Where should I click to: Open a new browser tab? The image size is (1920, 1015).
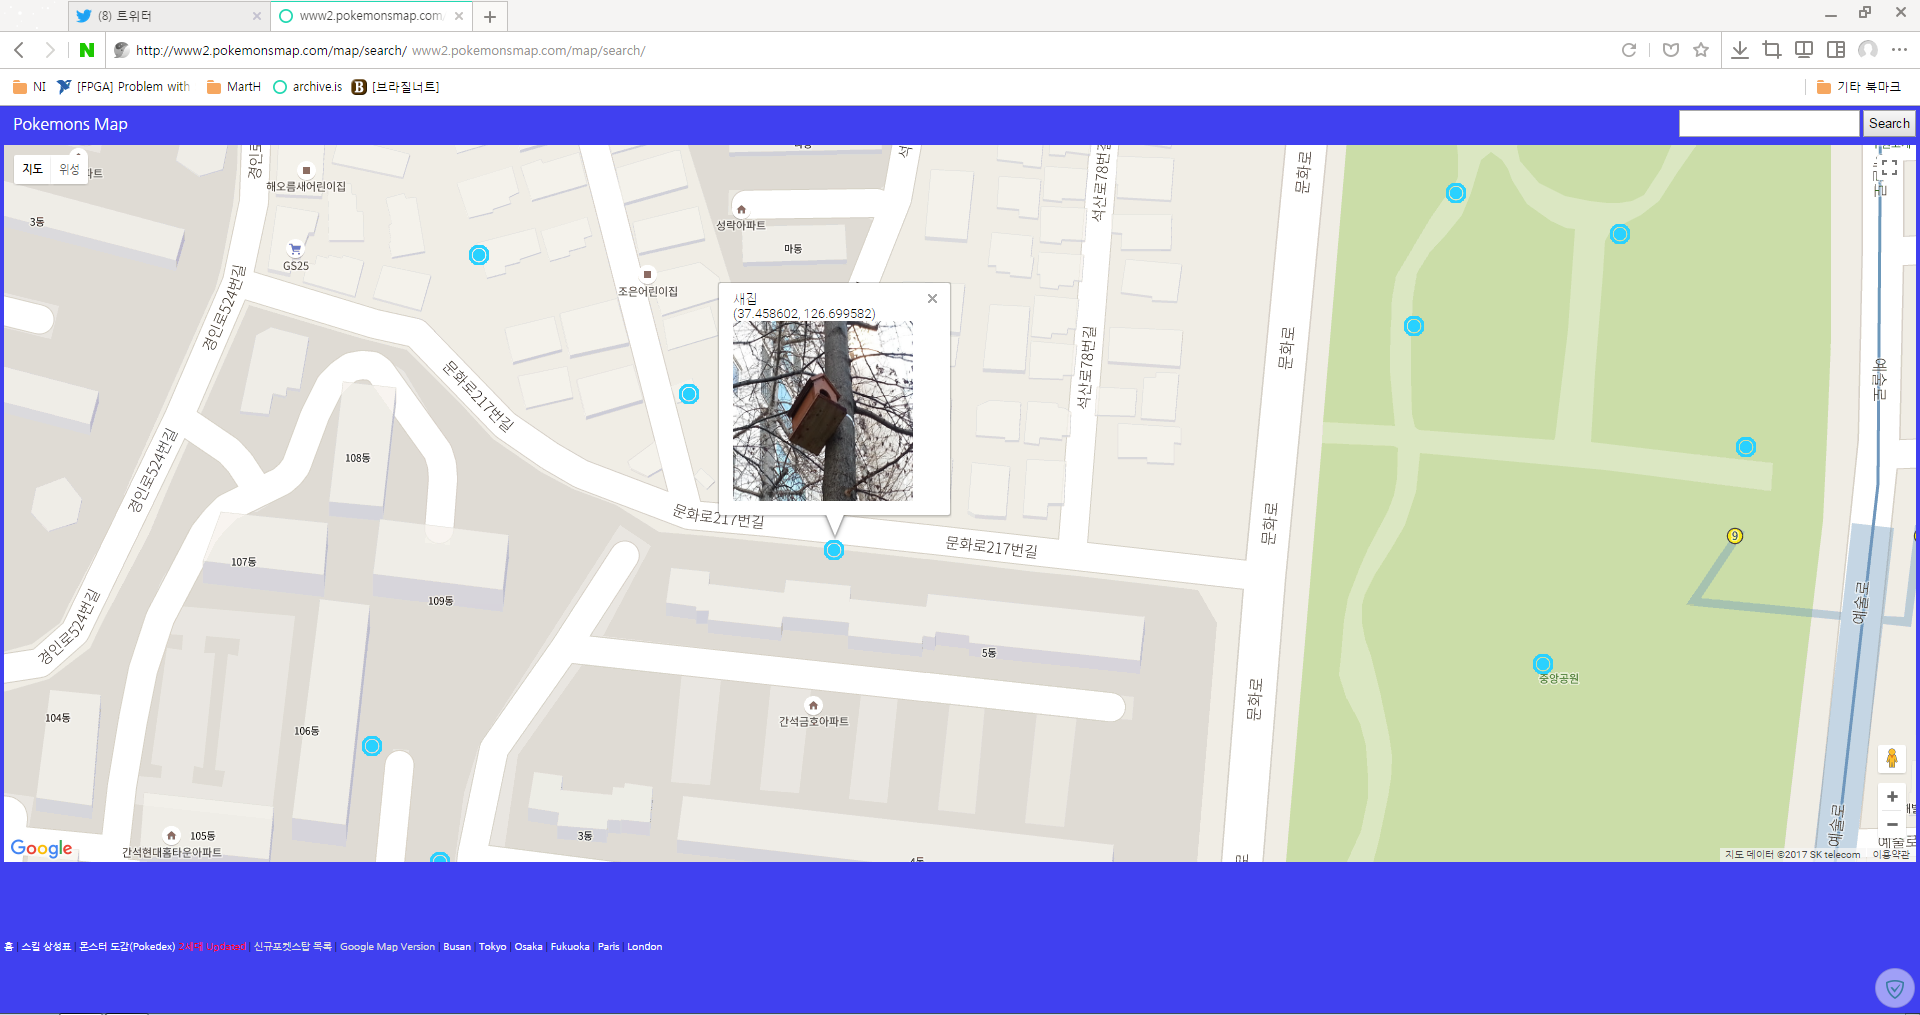[x=490, y=17]
